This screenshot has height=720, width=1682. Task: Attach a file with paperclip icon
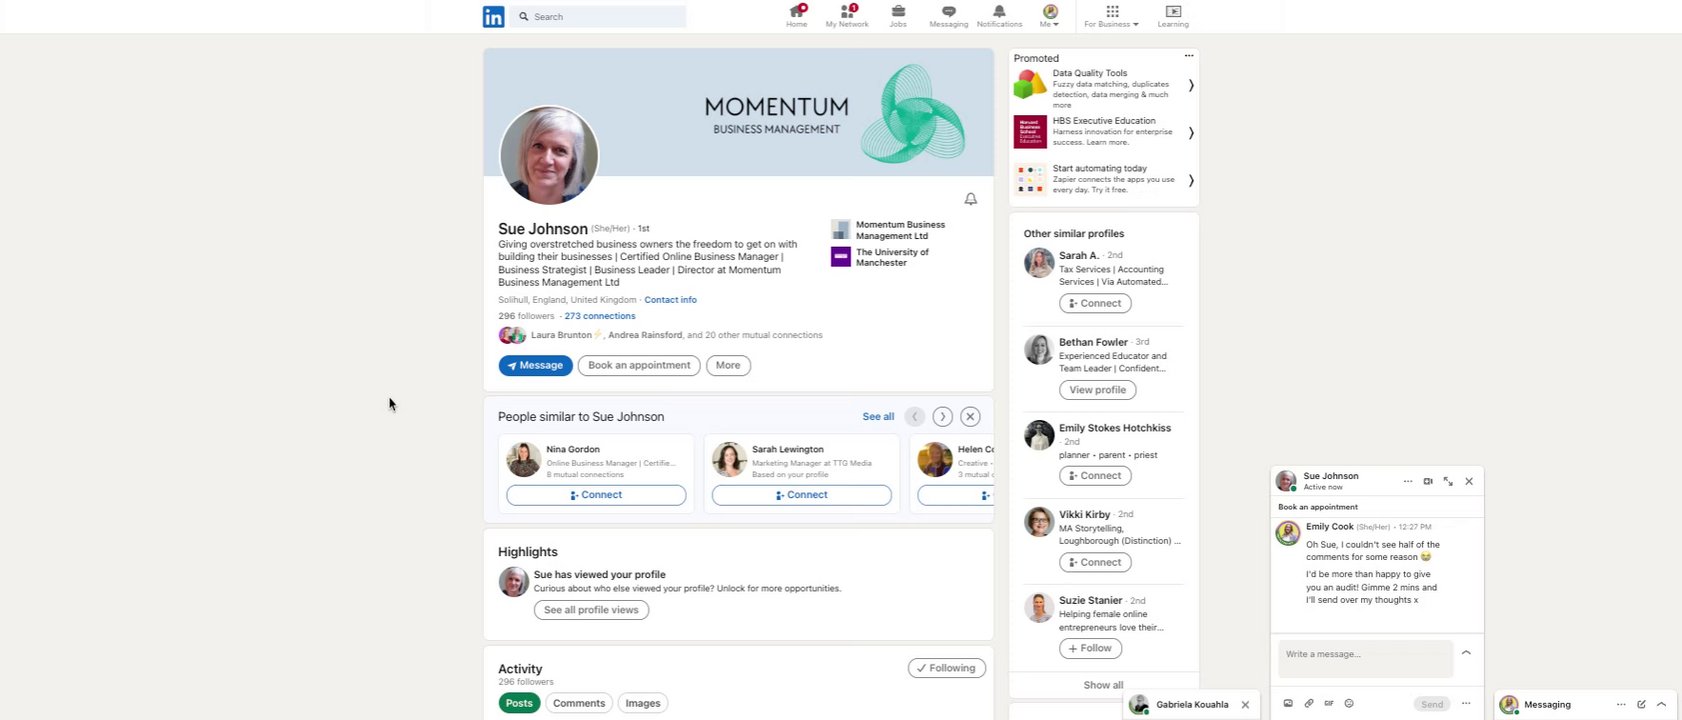(1308, 703)
